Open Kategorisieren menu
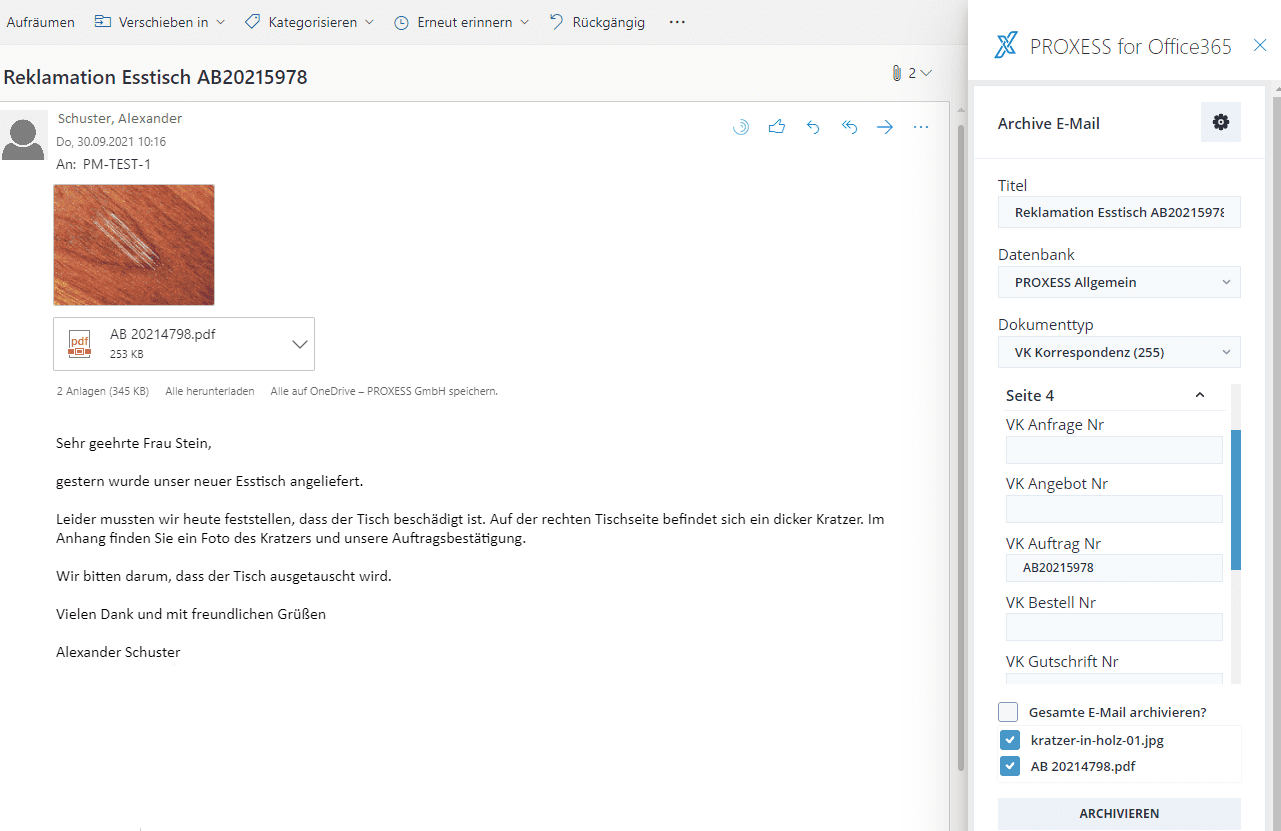Image resolution: width=1281 pixels, height=831 pixels. pos(310,22)
